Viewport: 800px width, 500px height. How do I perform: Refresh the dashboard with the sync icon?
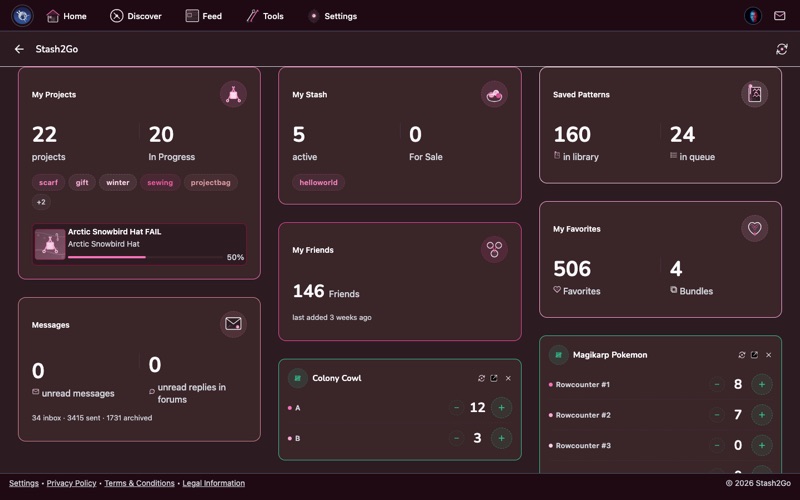(x=782, y=49)
